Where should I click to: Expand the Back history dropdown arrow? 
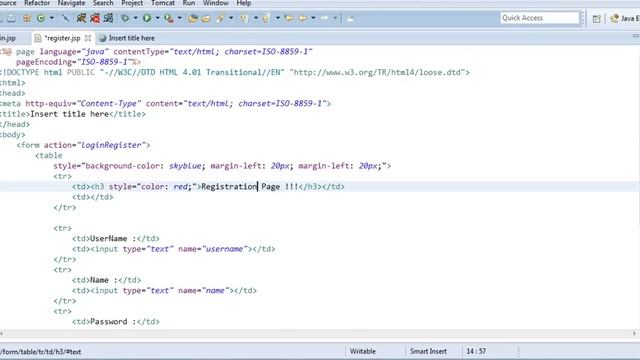click(313, 18)
